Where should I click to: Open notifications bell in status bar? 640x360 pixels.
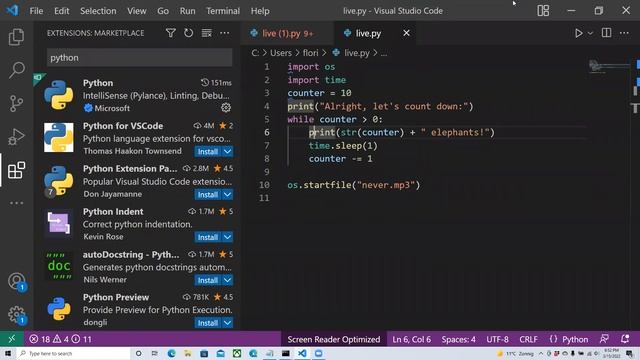tap(624, 339)
